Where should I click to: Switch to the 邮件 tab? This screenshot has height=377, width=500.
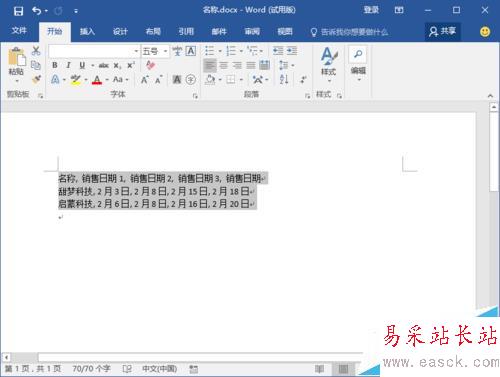click(x=219, y=32)
